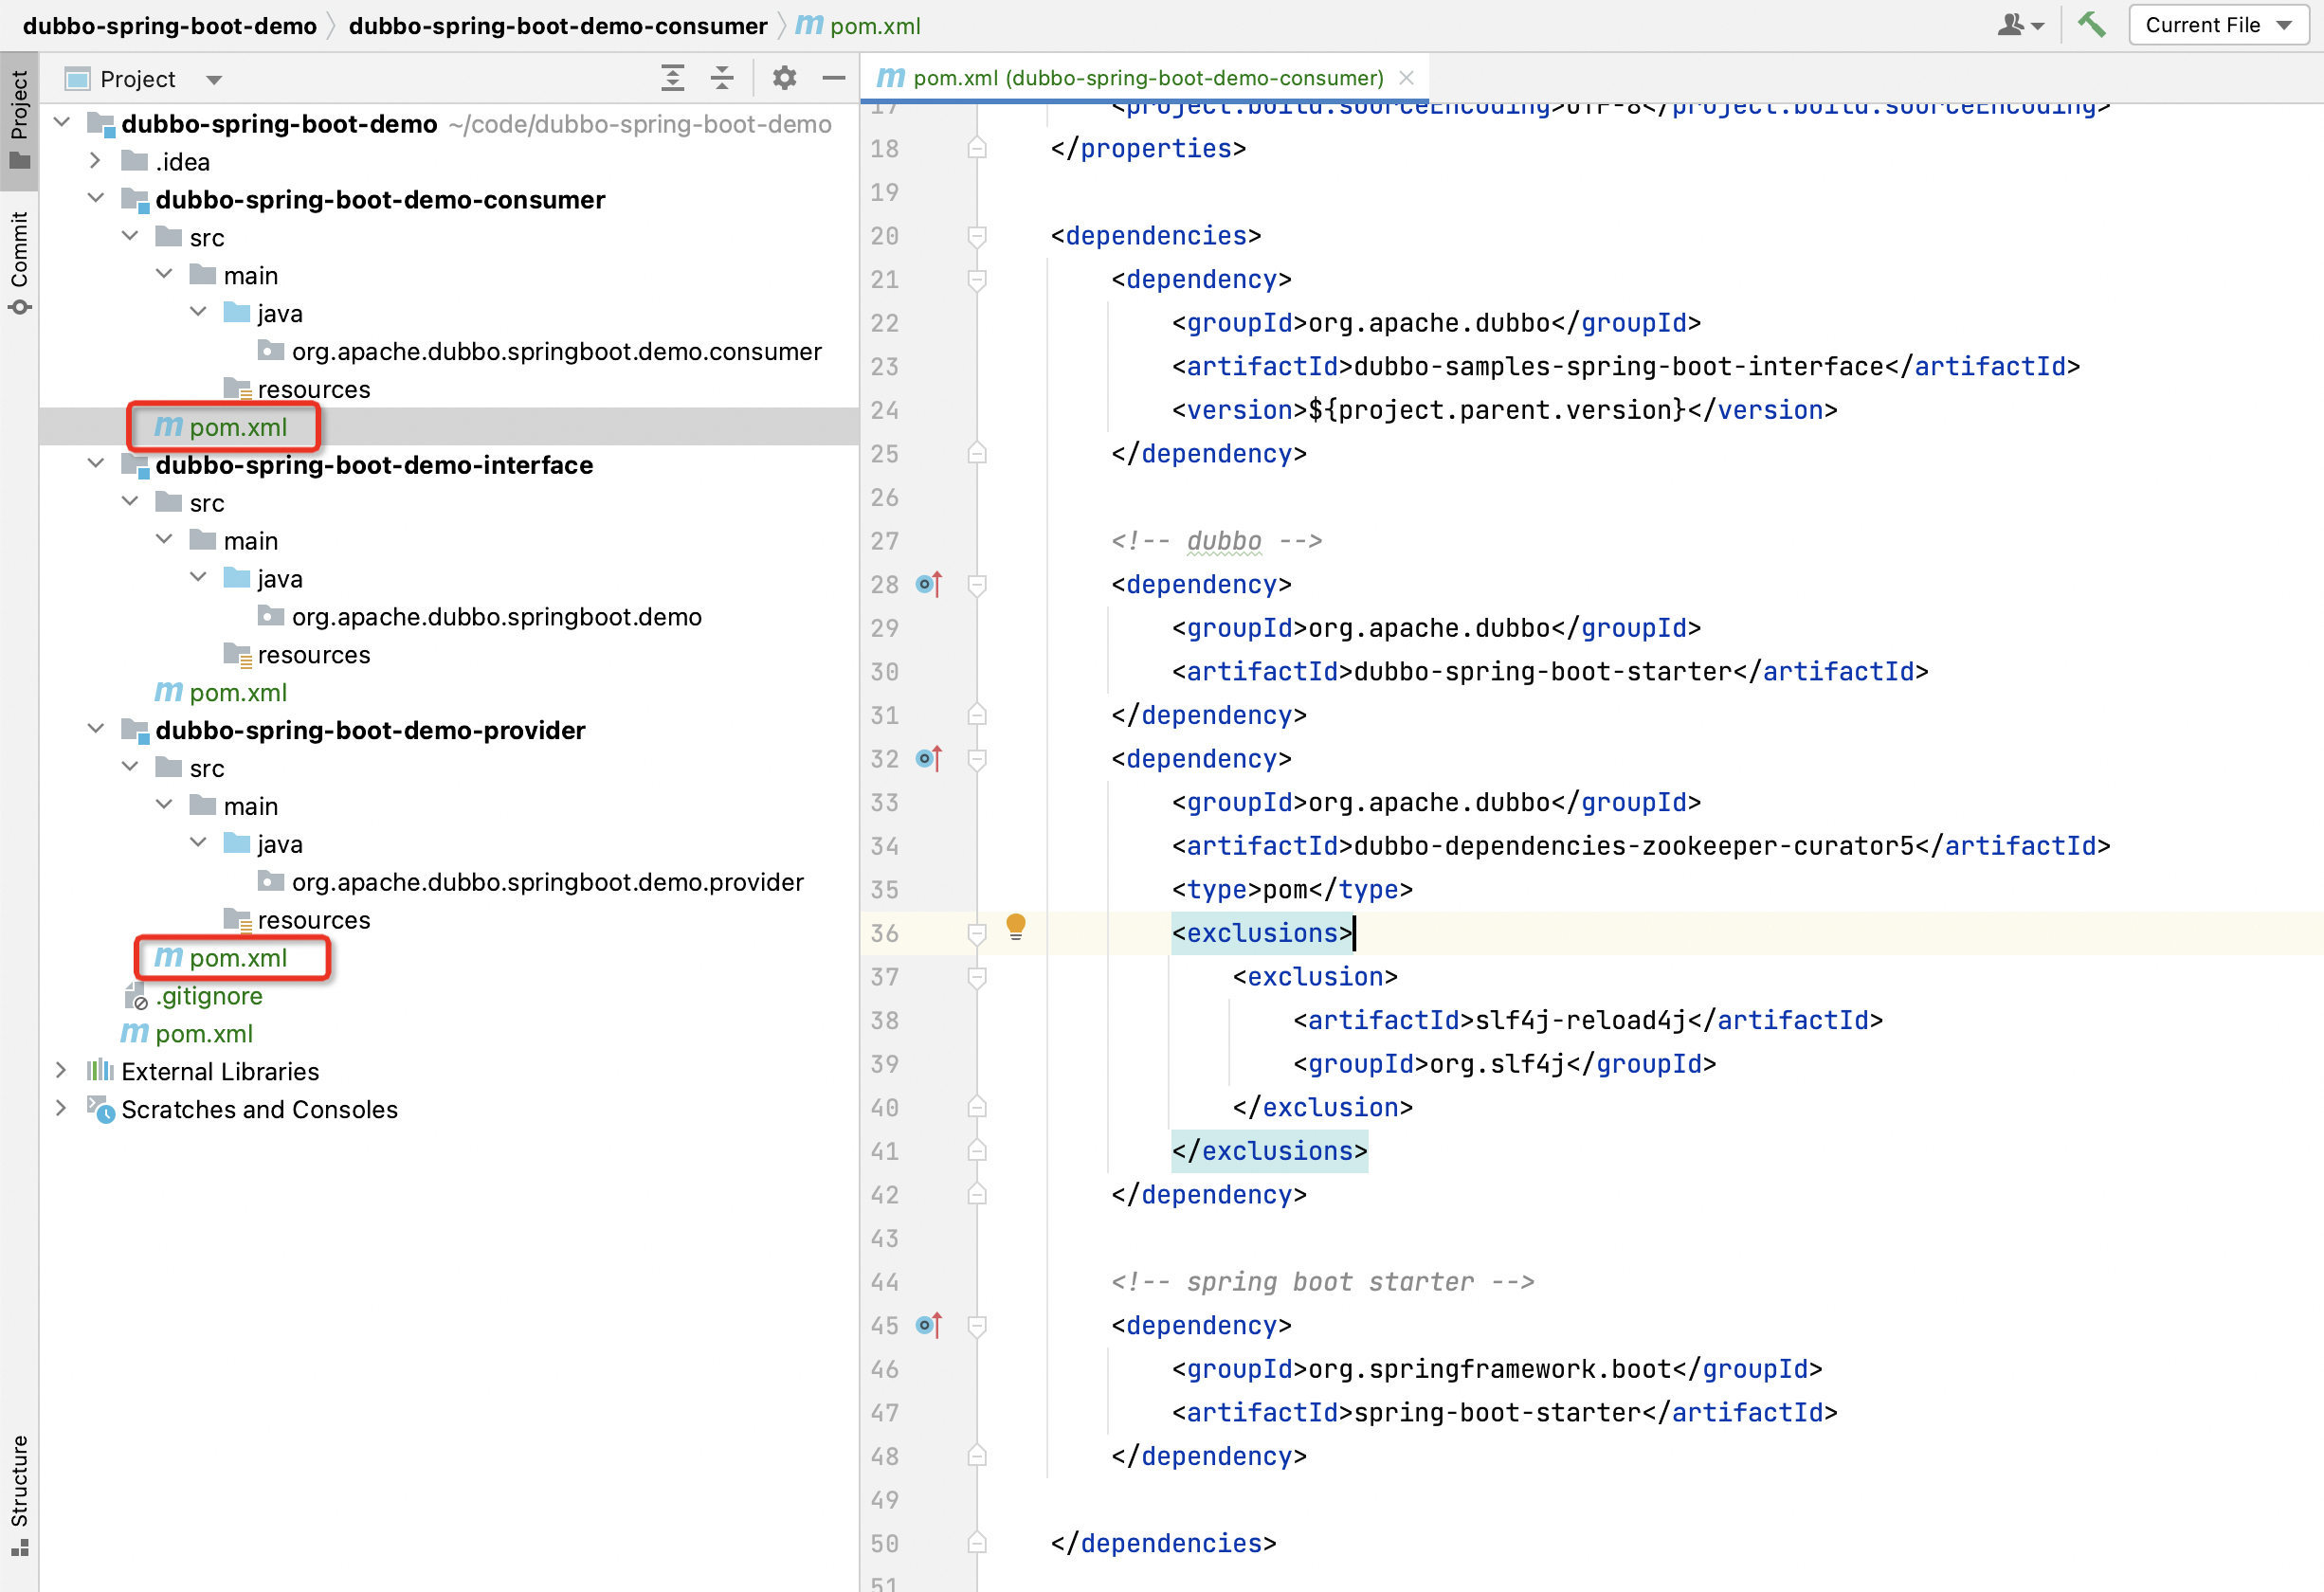The image size is (2324, 1592).
Task: Select provider module pom.xml in tree
Action: point(237,958)
